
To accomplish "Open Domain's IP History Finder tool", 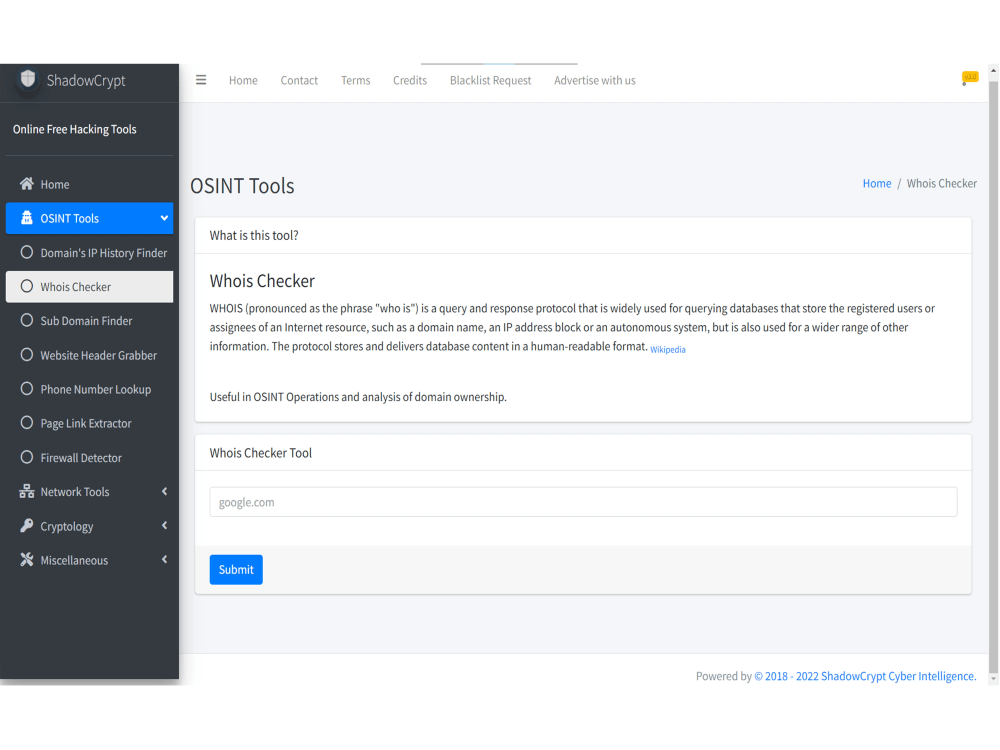I will [89, 253].
